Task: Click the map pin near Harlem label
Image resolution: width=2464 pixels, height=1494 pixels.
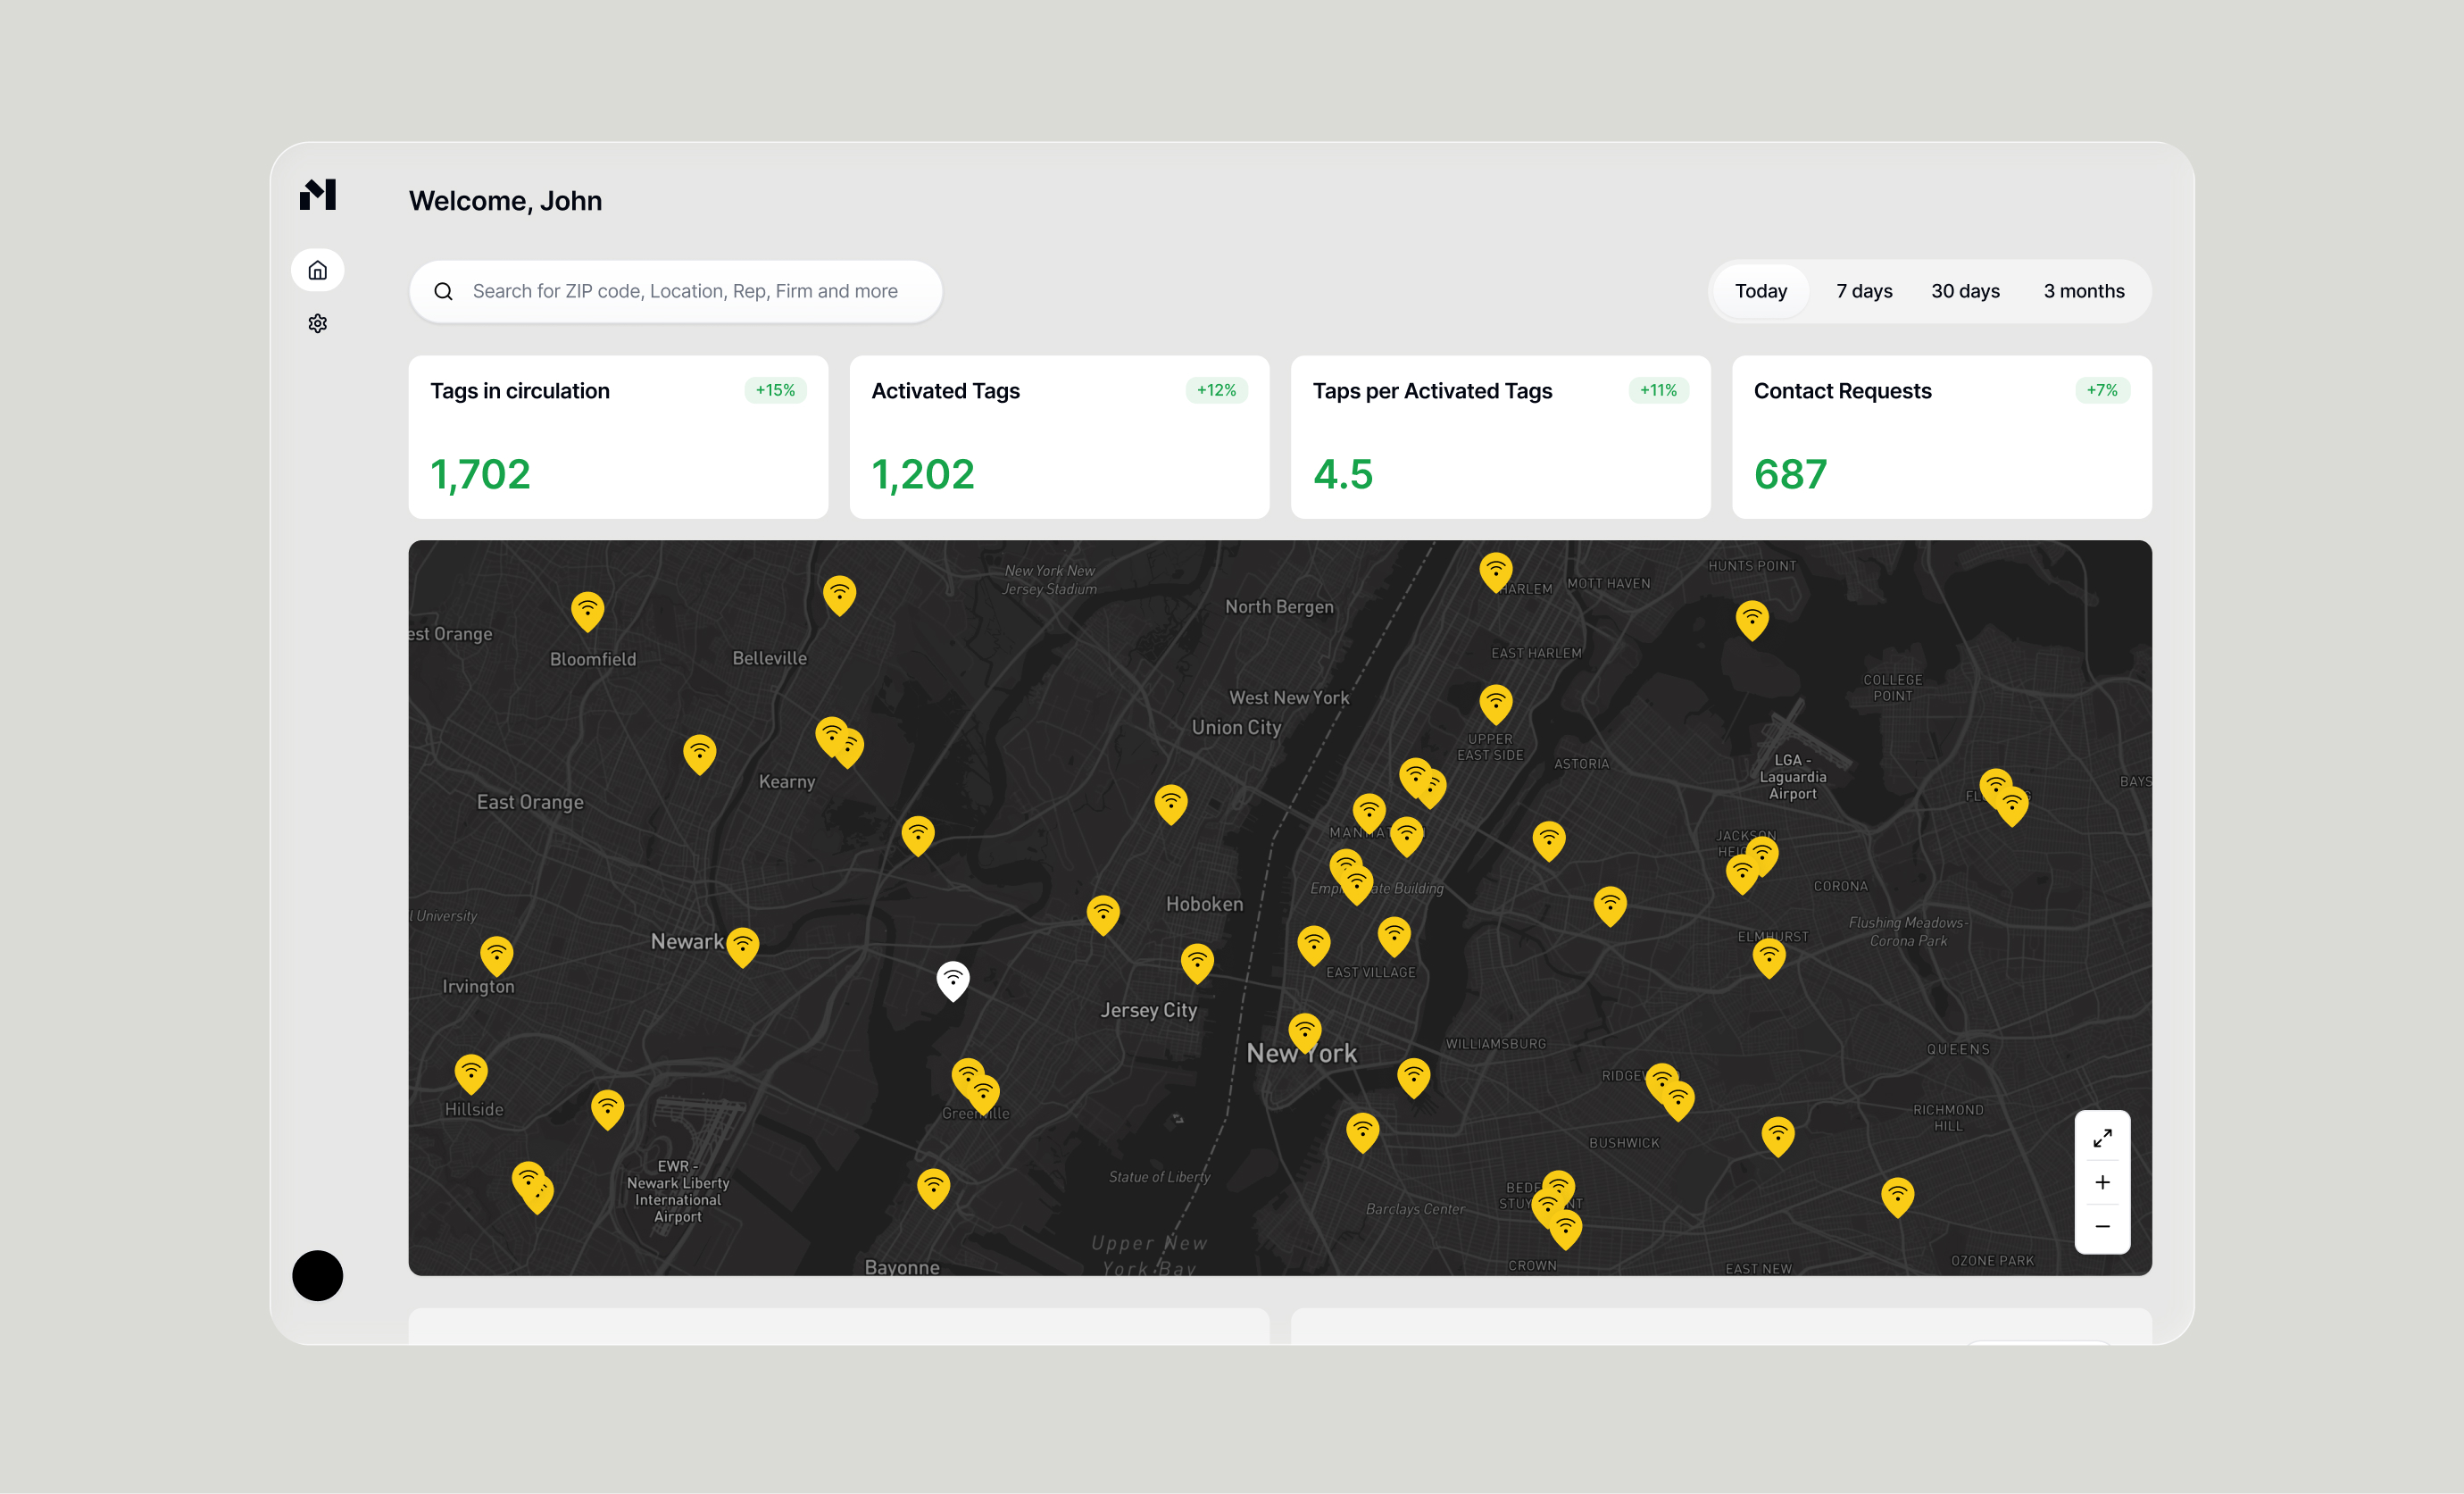Action: (x=1495, y=572)
